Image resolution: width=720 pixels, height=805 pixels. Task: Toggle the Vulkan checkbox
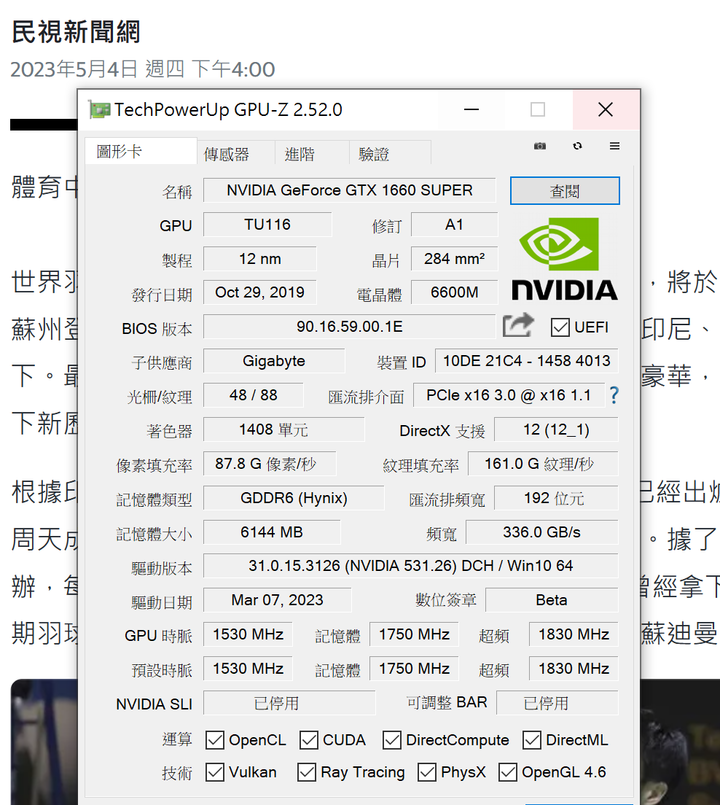[x=215, y=772]
